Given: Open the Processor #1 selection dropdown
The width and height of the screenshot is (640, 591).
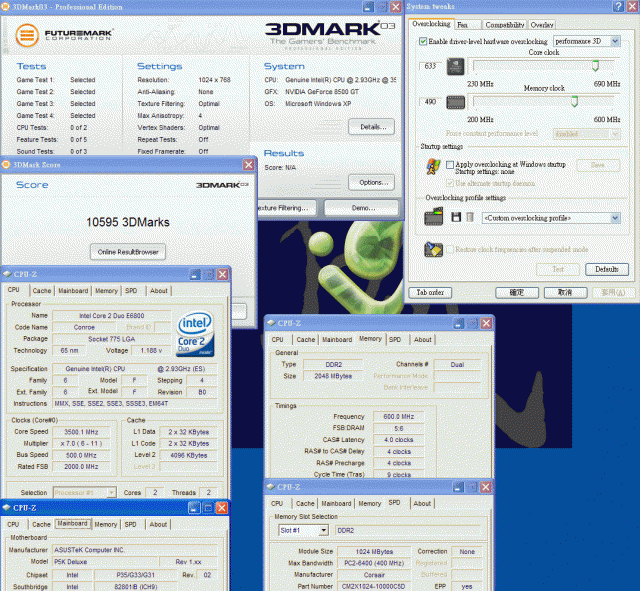Looking at the screenshot, I should point(111,492).
